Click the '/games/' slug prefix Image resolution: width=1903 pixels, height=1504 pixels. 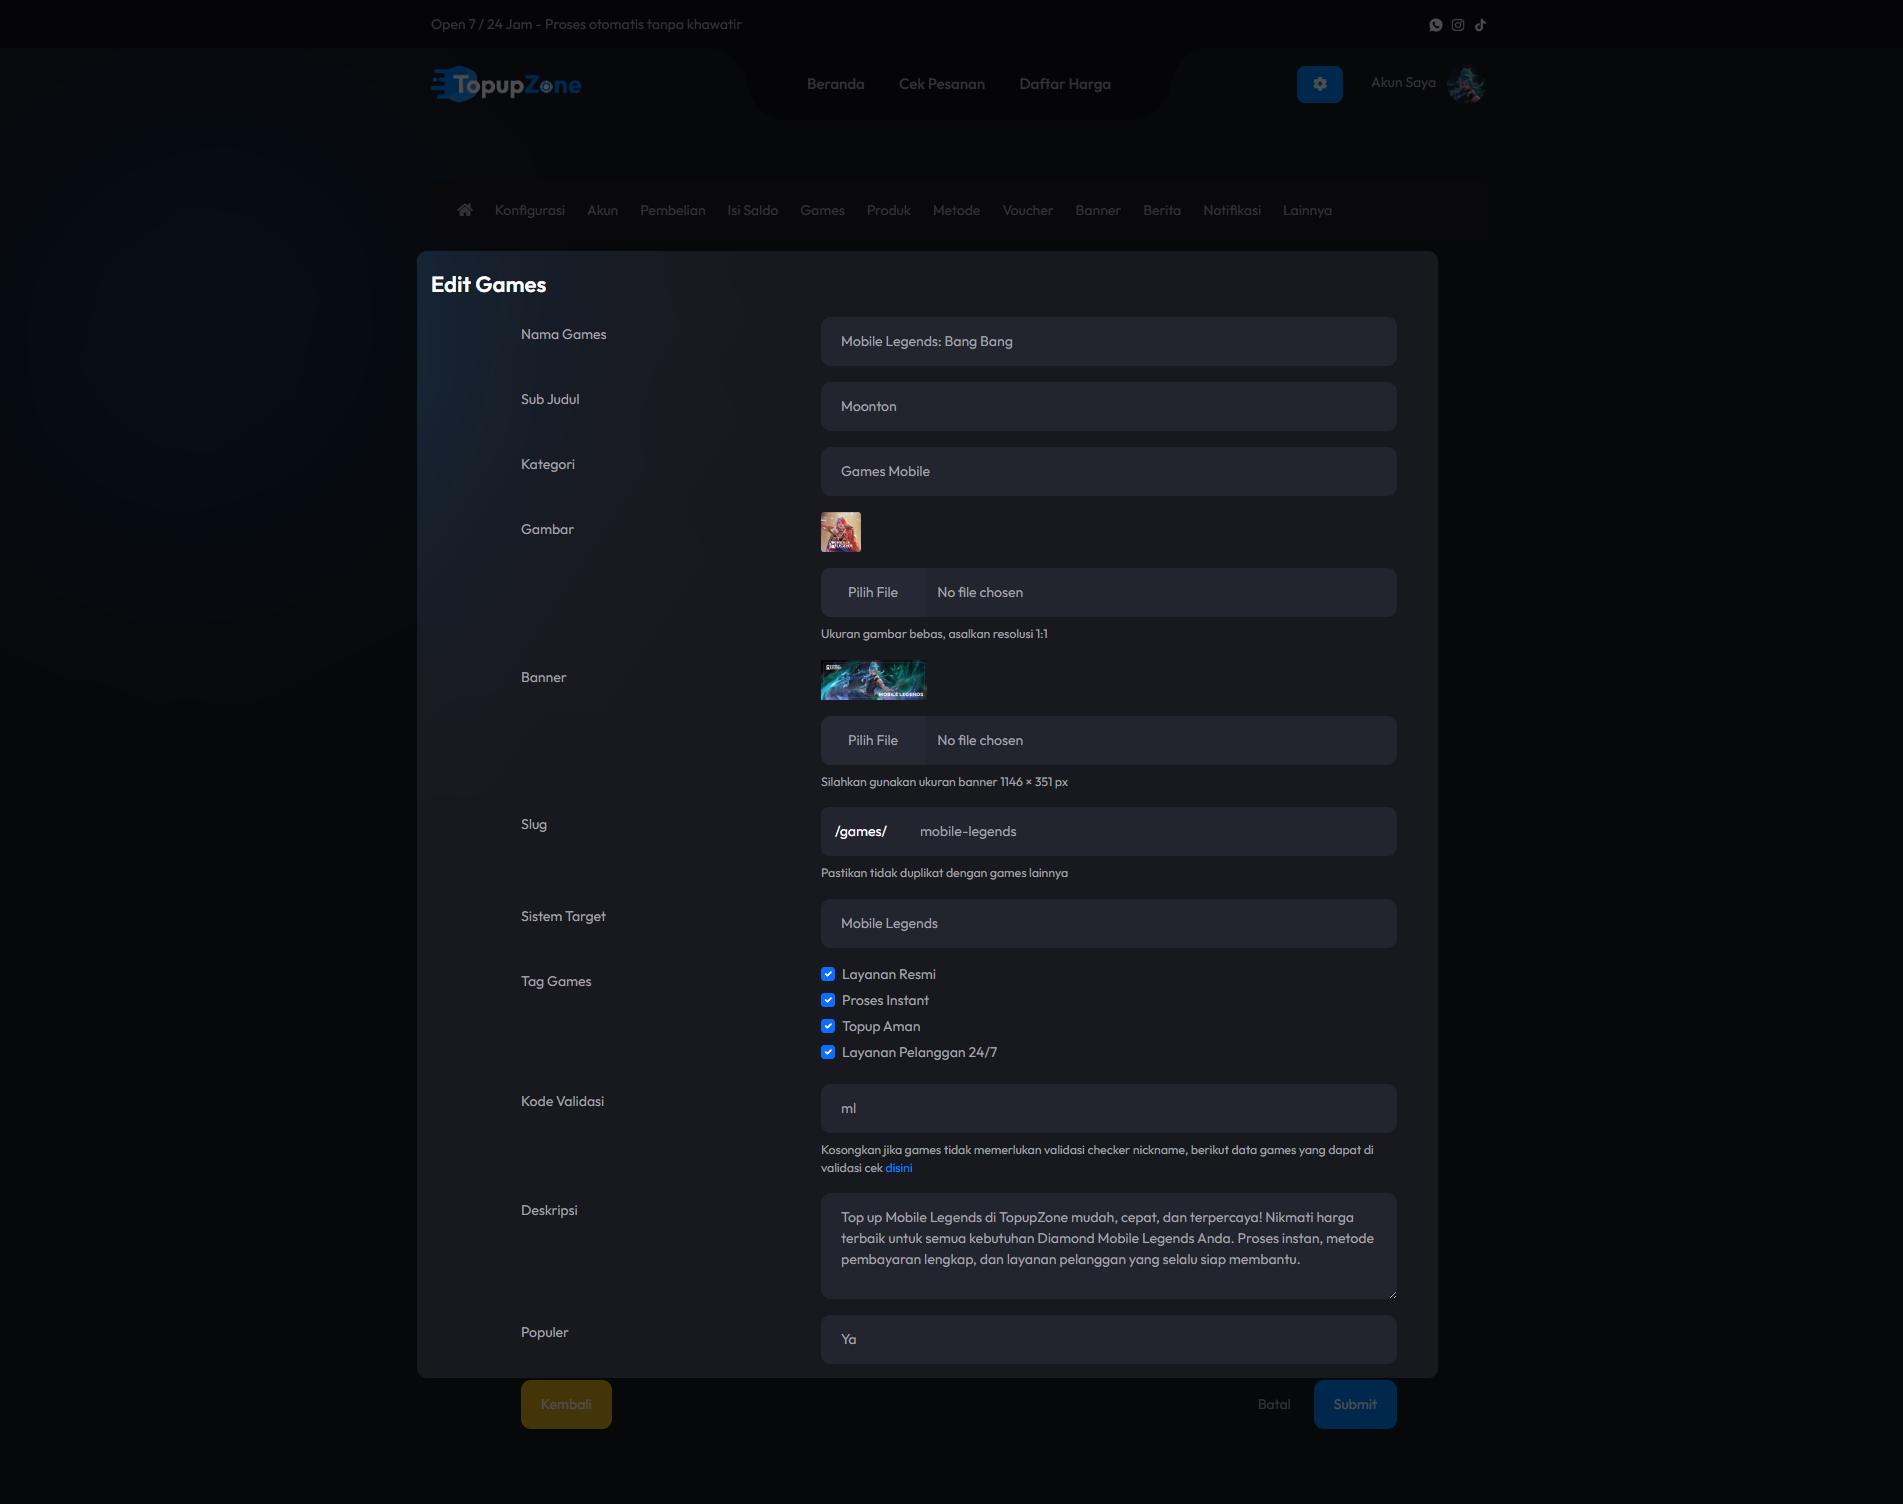point(861,831)
